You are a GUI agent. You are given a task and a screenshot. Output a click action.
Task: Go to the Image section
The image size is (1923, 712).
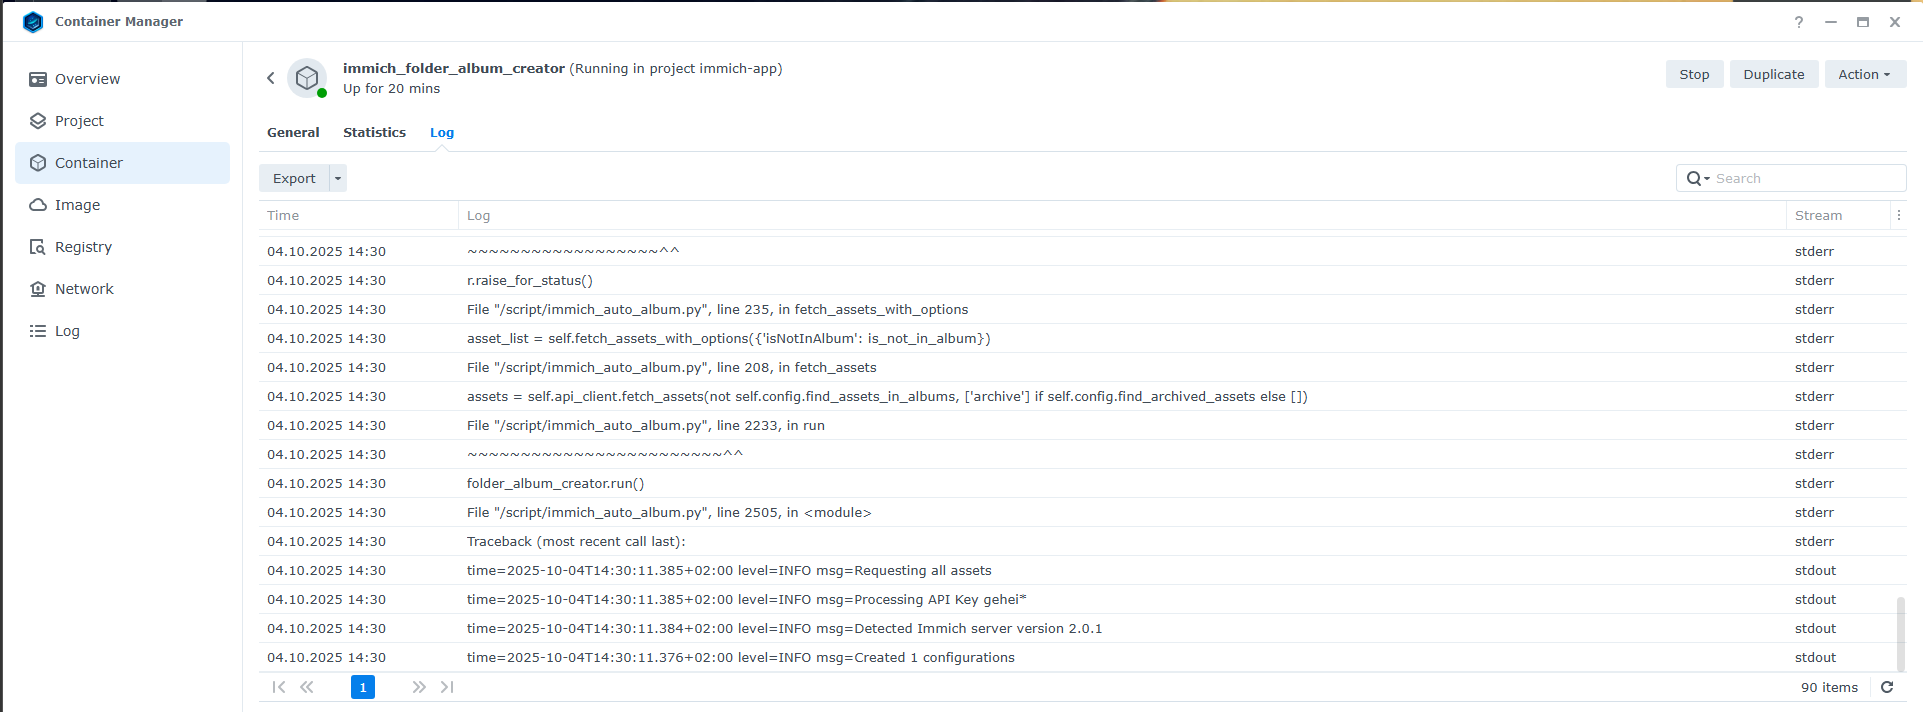click(x=77, y=205)
